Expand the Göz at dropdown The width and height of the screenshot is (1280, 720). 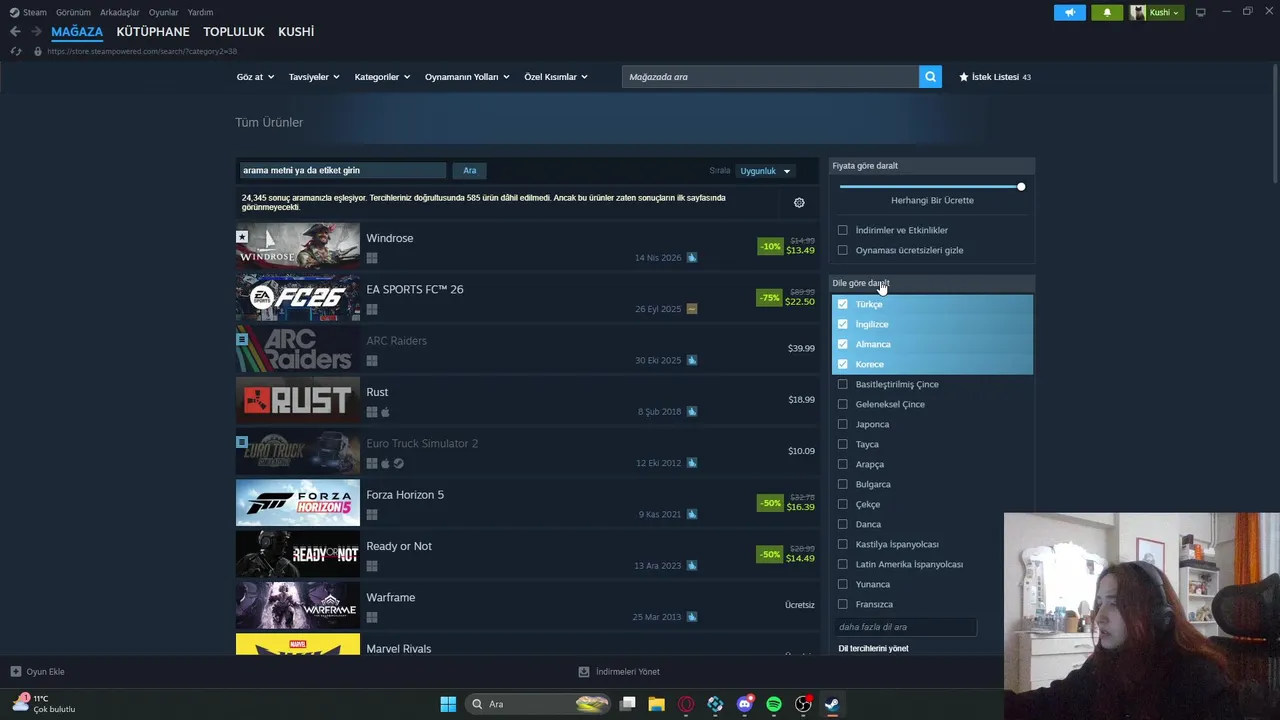coord(255,77)
